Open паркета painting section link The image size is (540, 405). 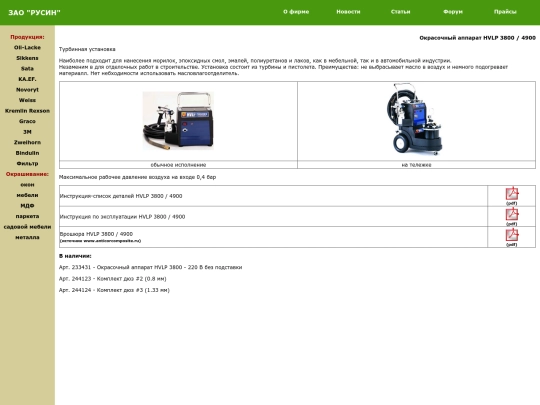click(x=27, y=216)
